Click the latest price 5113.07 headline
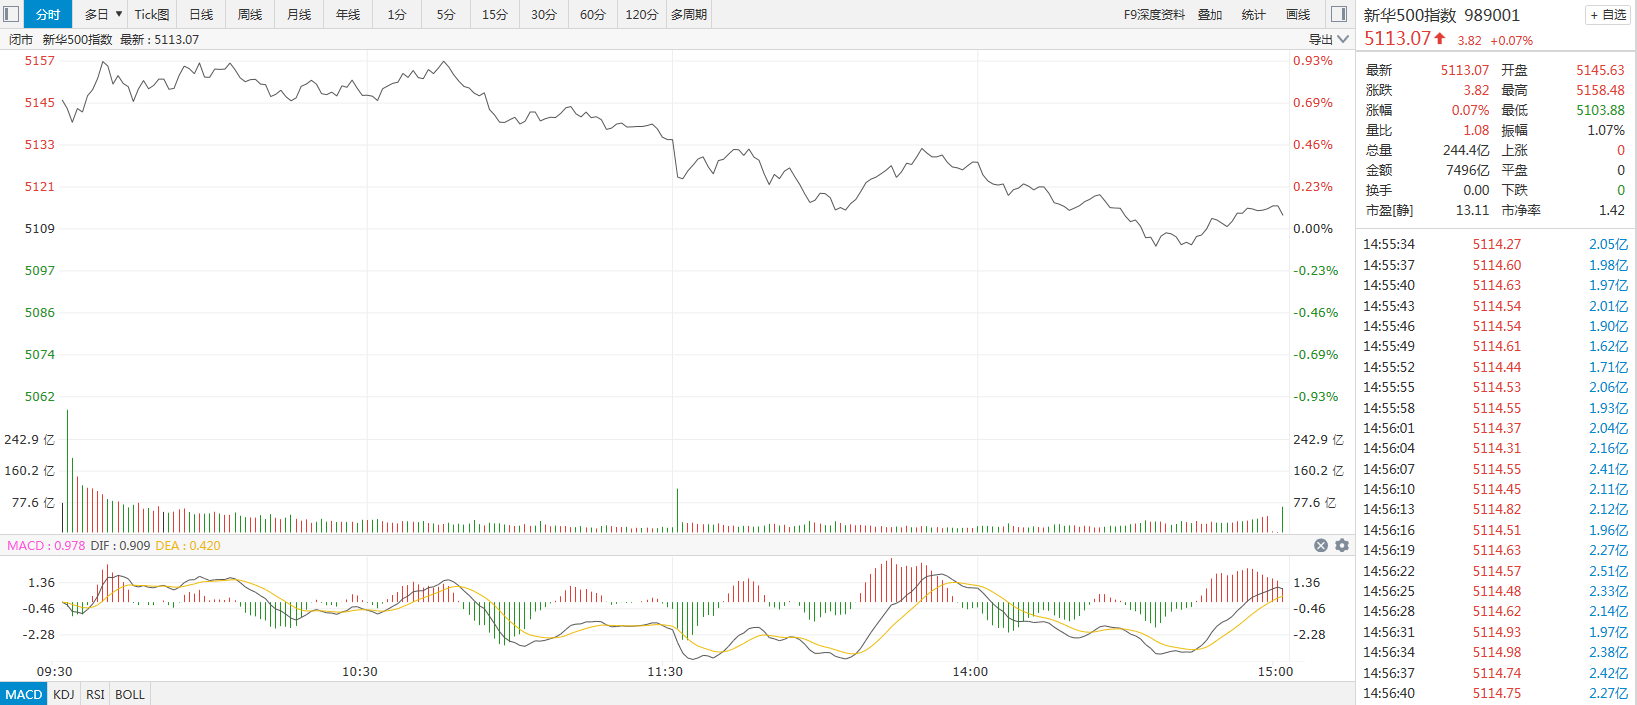 1397,39
